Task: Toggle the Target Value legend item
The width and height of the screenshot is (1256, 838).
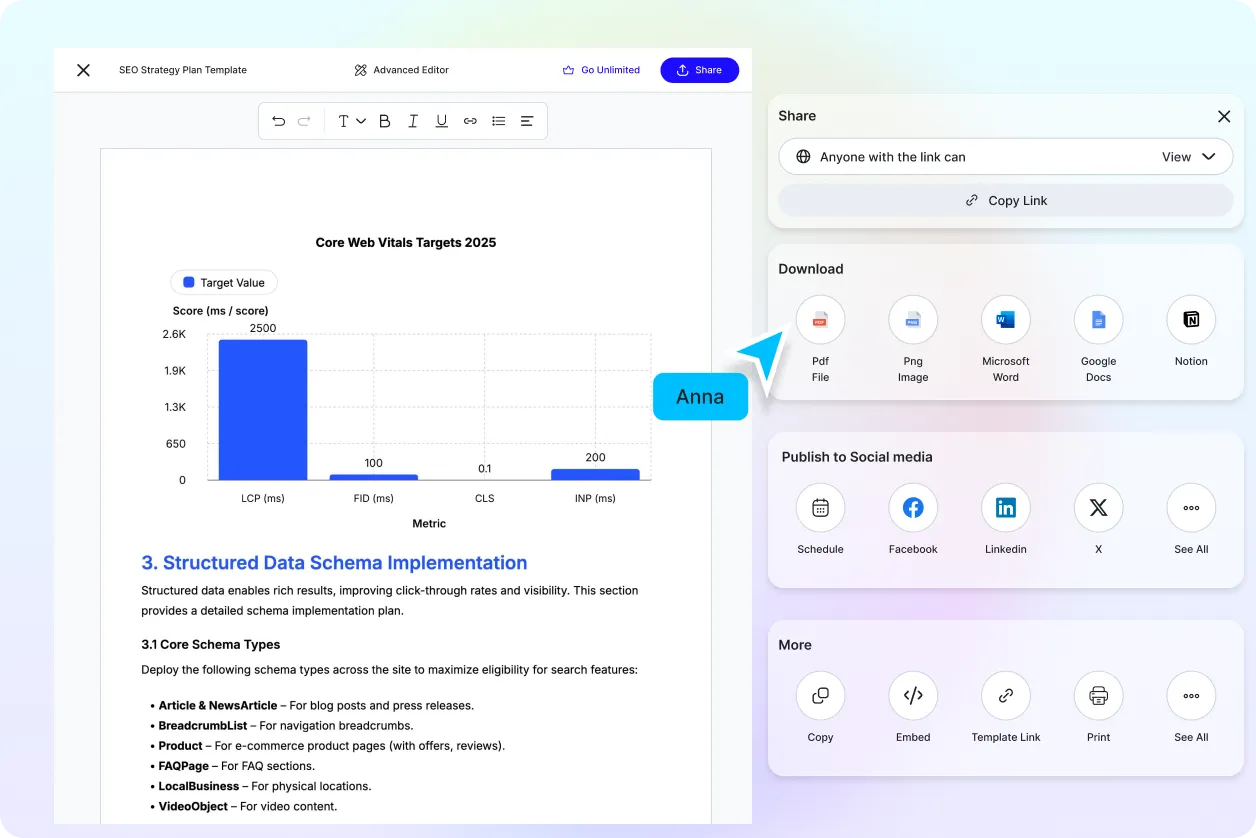Action: click(224, 283)
